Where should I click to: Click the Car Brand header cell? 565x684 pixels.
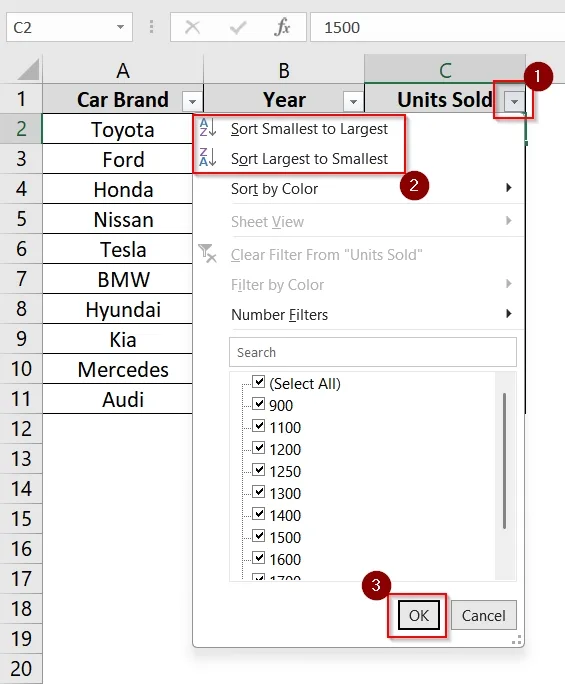click(123, 99)
